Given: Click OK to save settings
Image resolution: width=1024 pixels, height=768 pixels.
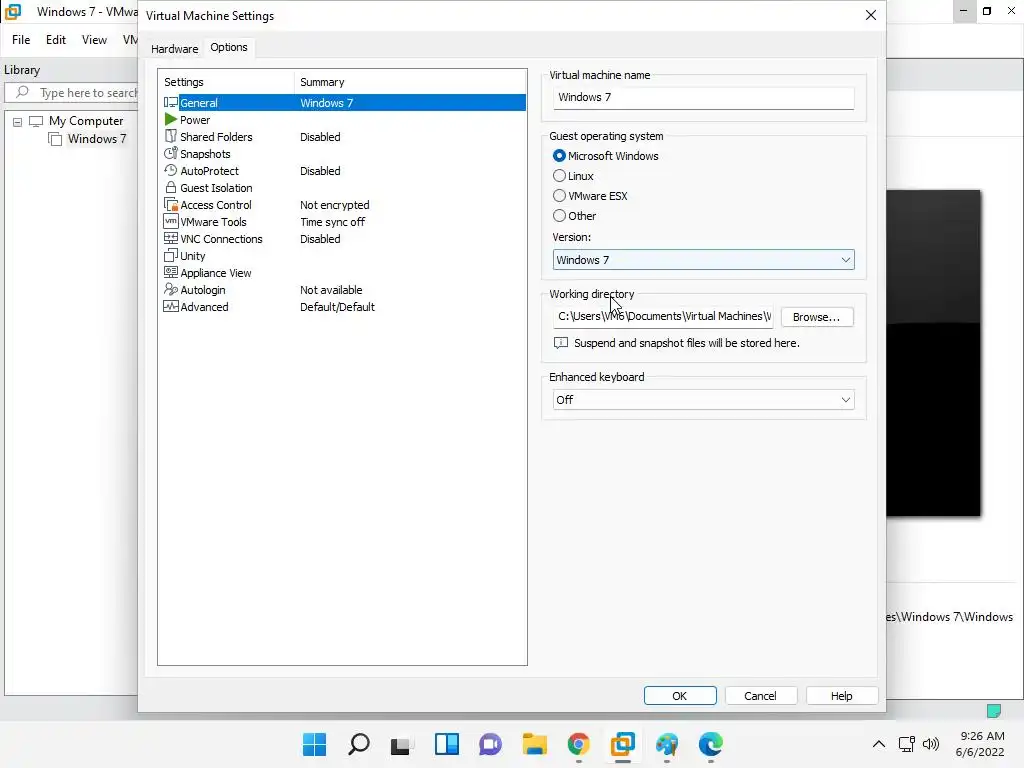Looking at the screenshot, I should [680, 696].
